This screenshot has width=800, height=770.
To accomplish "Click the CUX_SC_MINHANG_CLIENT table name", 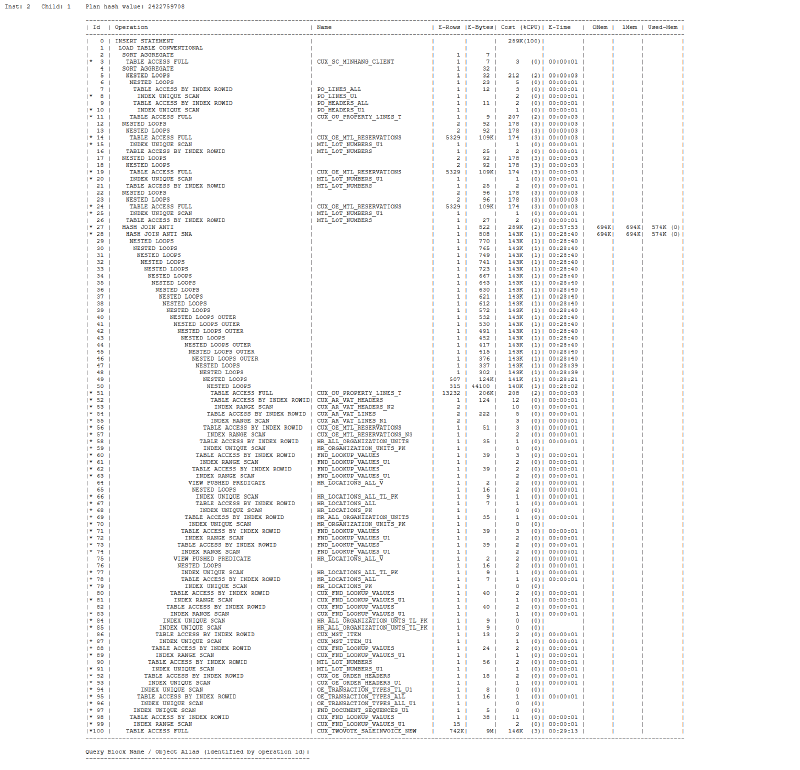I will [x=356, y=62].
